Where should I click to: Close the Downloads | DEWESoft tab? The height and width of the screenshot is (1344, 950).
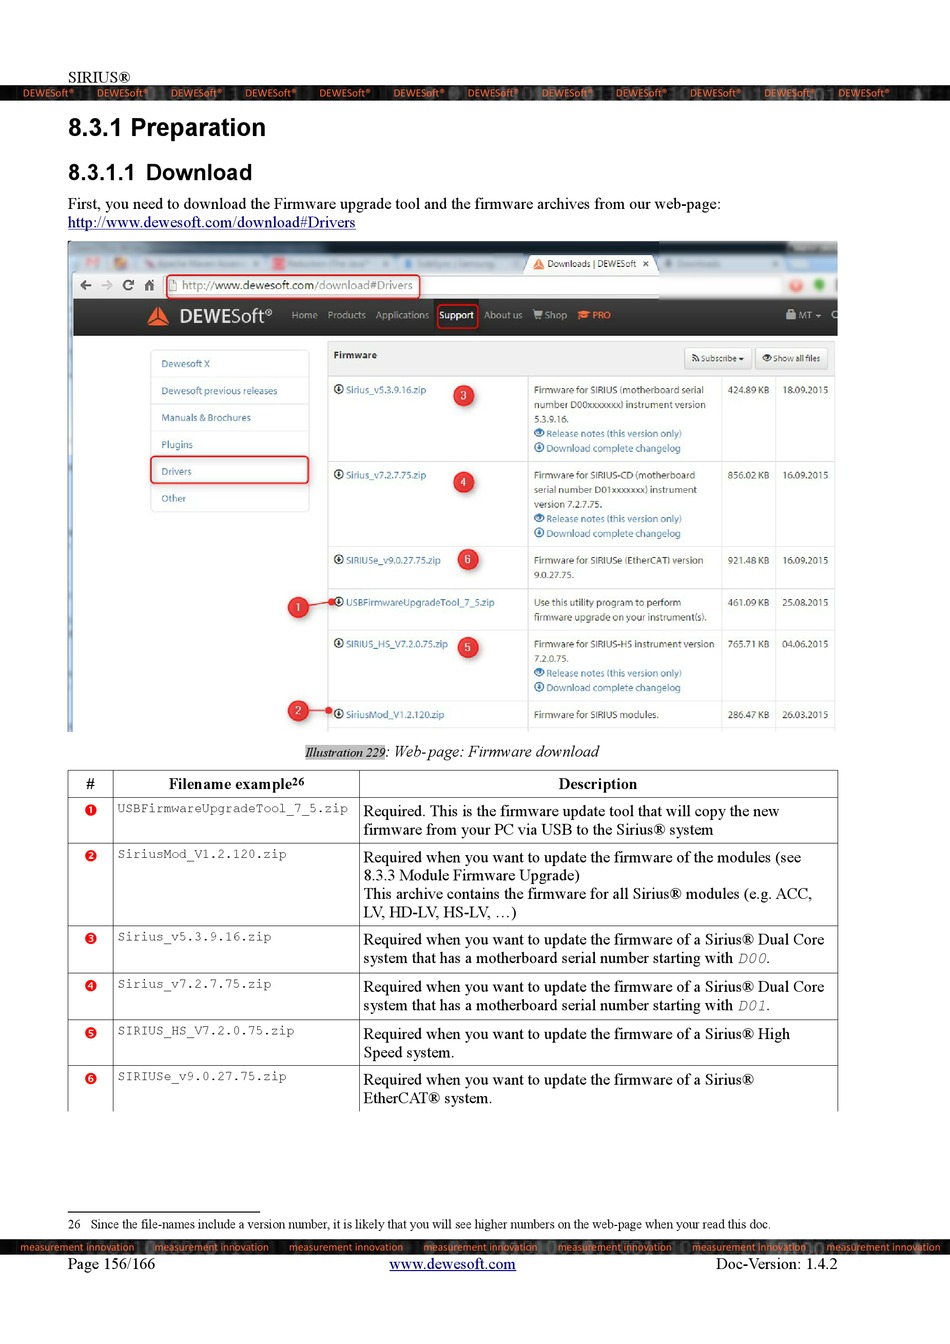[646, 264]
